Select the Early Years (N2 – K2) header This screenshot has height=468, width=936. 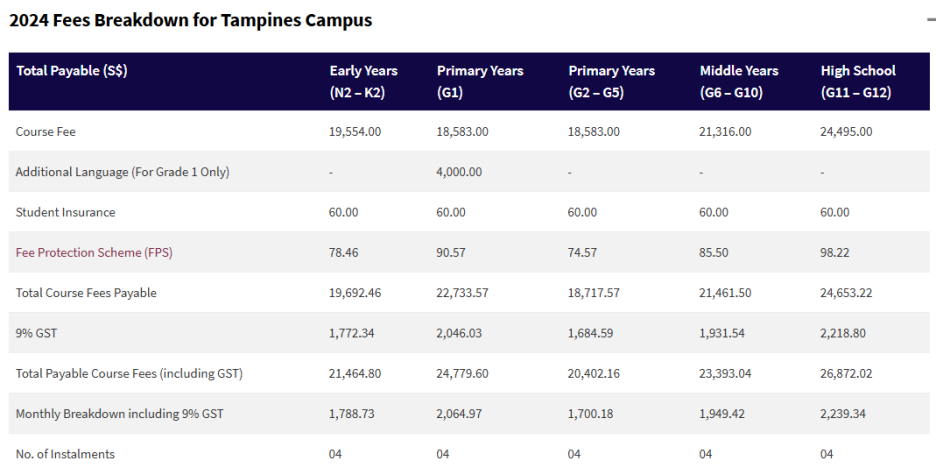pos(363,81)
